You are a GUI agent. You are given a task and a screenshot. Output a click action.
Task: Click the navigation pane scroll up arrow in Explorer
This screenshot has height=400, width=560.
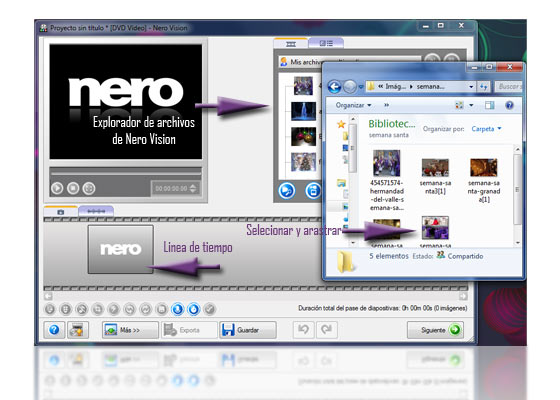[353, 120]
